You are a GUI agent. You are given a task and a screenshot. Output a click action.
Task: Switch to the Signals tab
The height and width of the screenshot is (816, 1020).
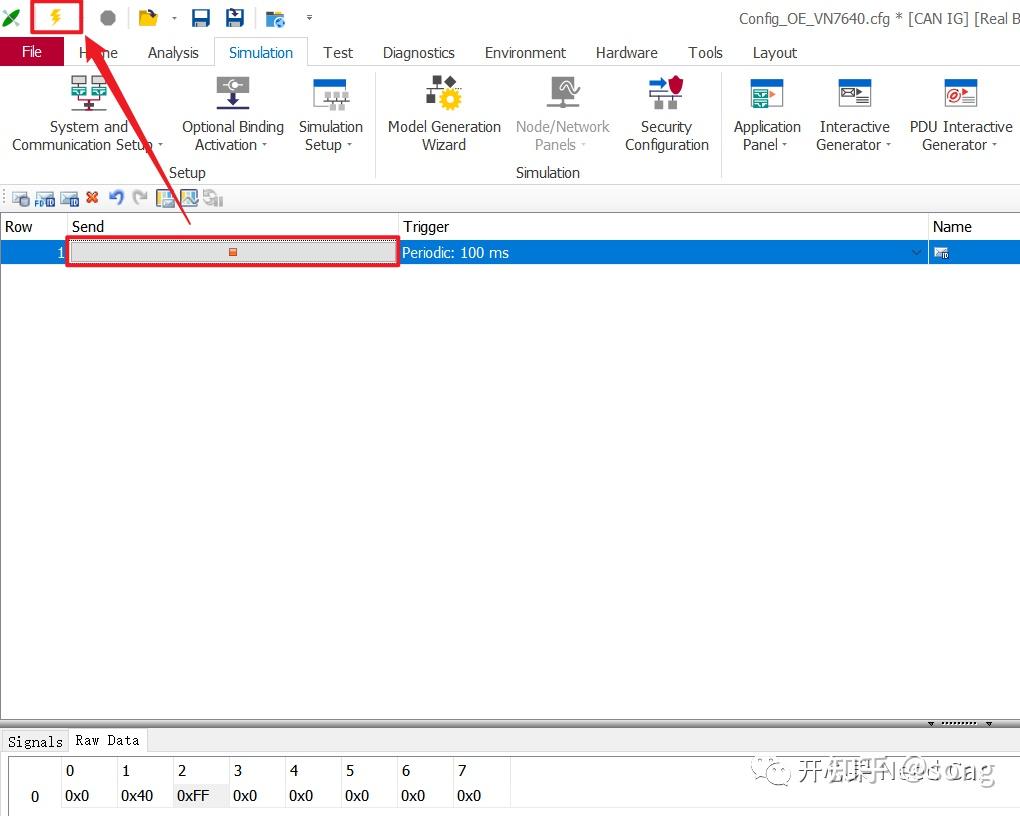point(35,741)
